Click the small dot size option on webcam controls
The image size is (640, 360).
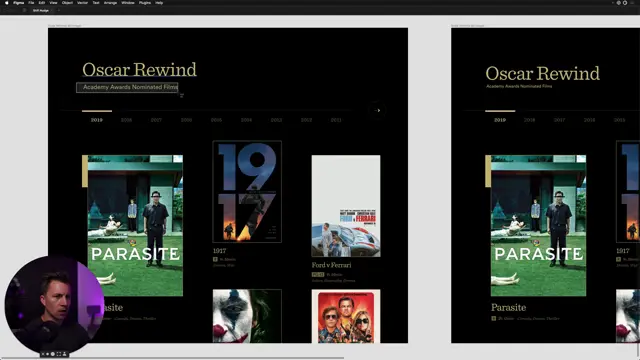pyautogui.click(x=47, y=354)
